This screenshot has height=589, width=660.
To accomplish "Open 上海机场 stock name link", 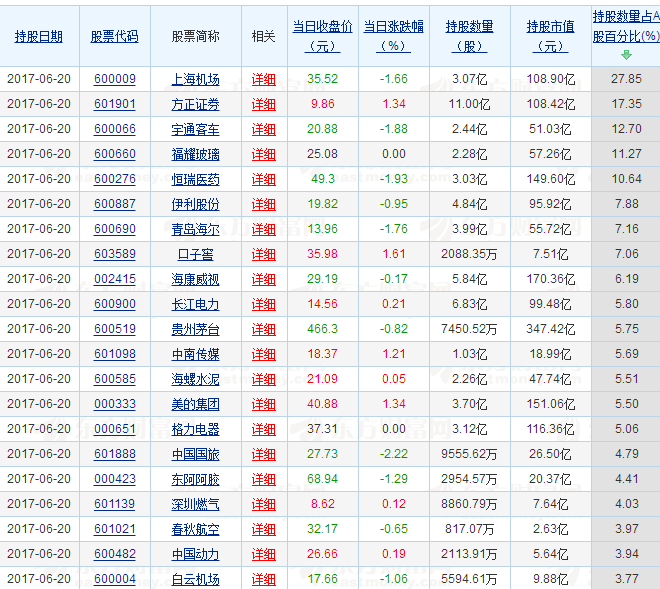I will tap(195, 79).
